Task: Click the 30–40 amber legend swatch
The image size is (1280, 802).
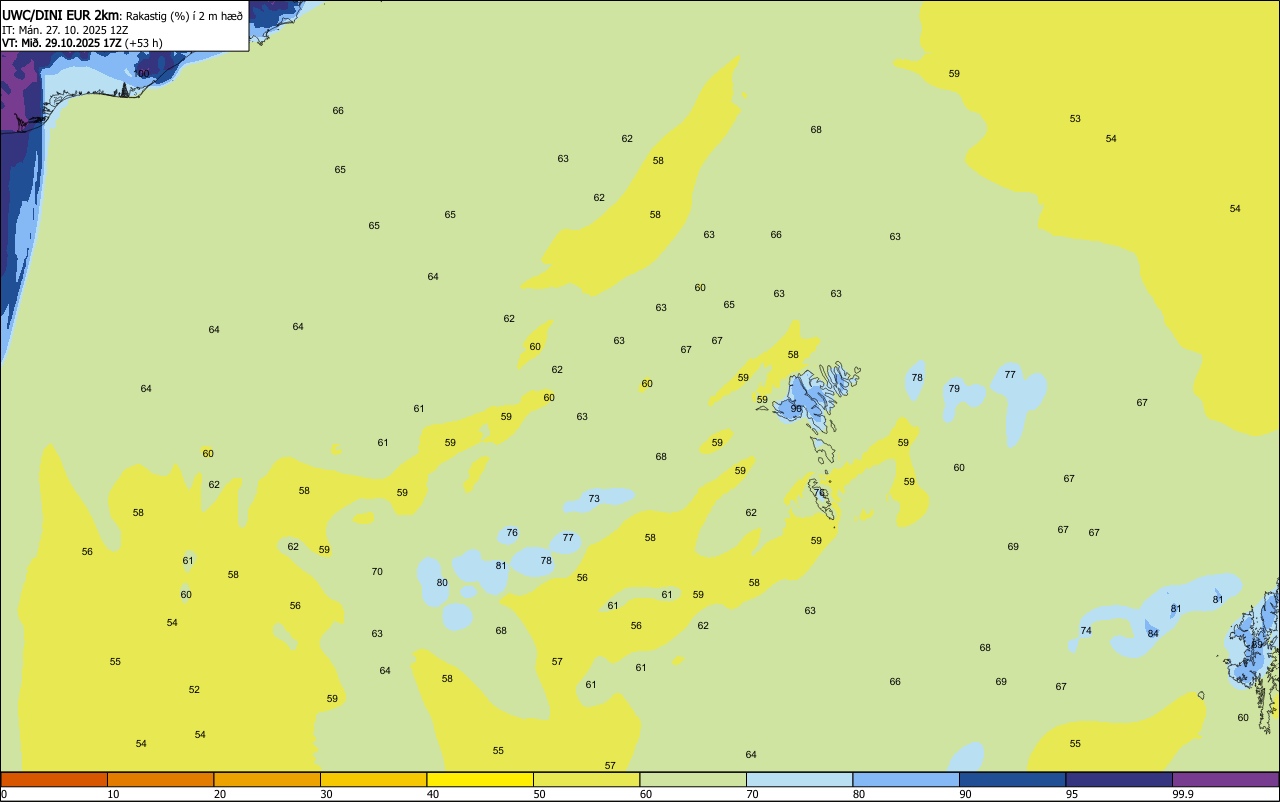Action: pyautogui.click(x=373, y=779)
